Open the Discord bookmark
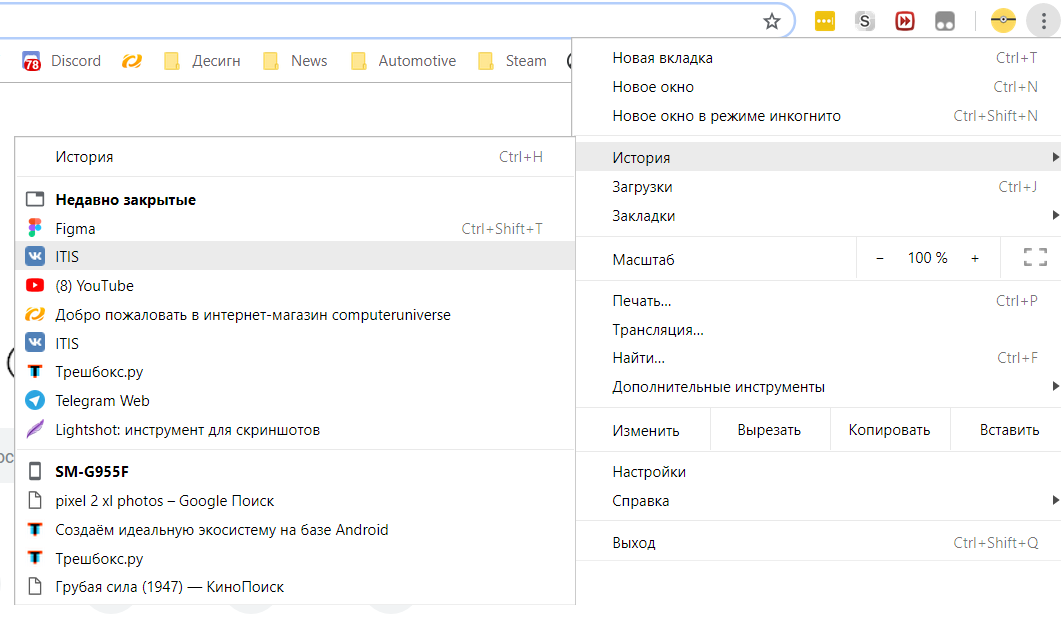This screenshot has height=619, width=1061. 62,61
